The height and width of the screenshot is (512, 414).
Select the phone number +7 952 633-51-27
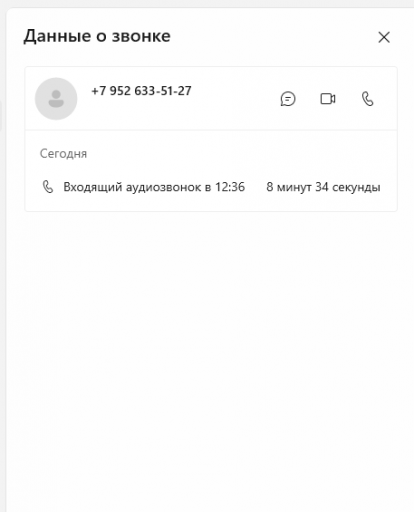coord(141,91)
